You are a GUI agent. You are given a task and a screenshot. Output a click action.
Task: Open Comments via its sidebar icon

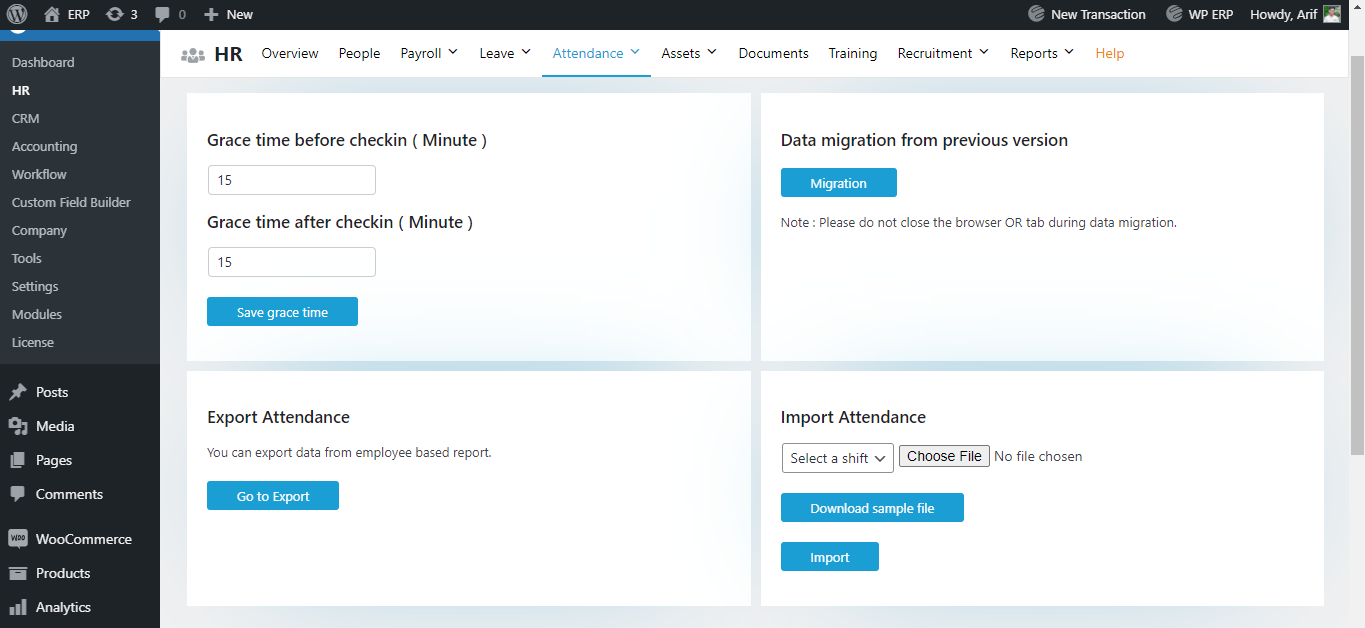[x=17, y=494]
